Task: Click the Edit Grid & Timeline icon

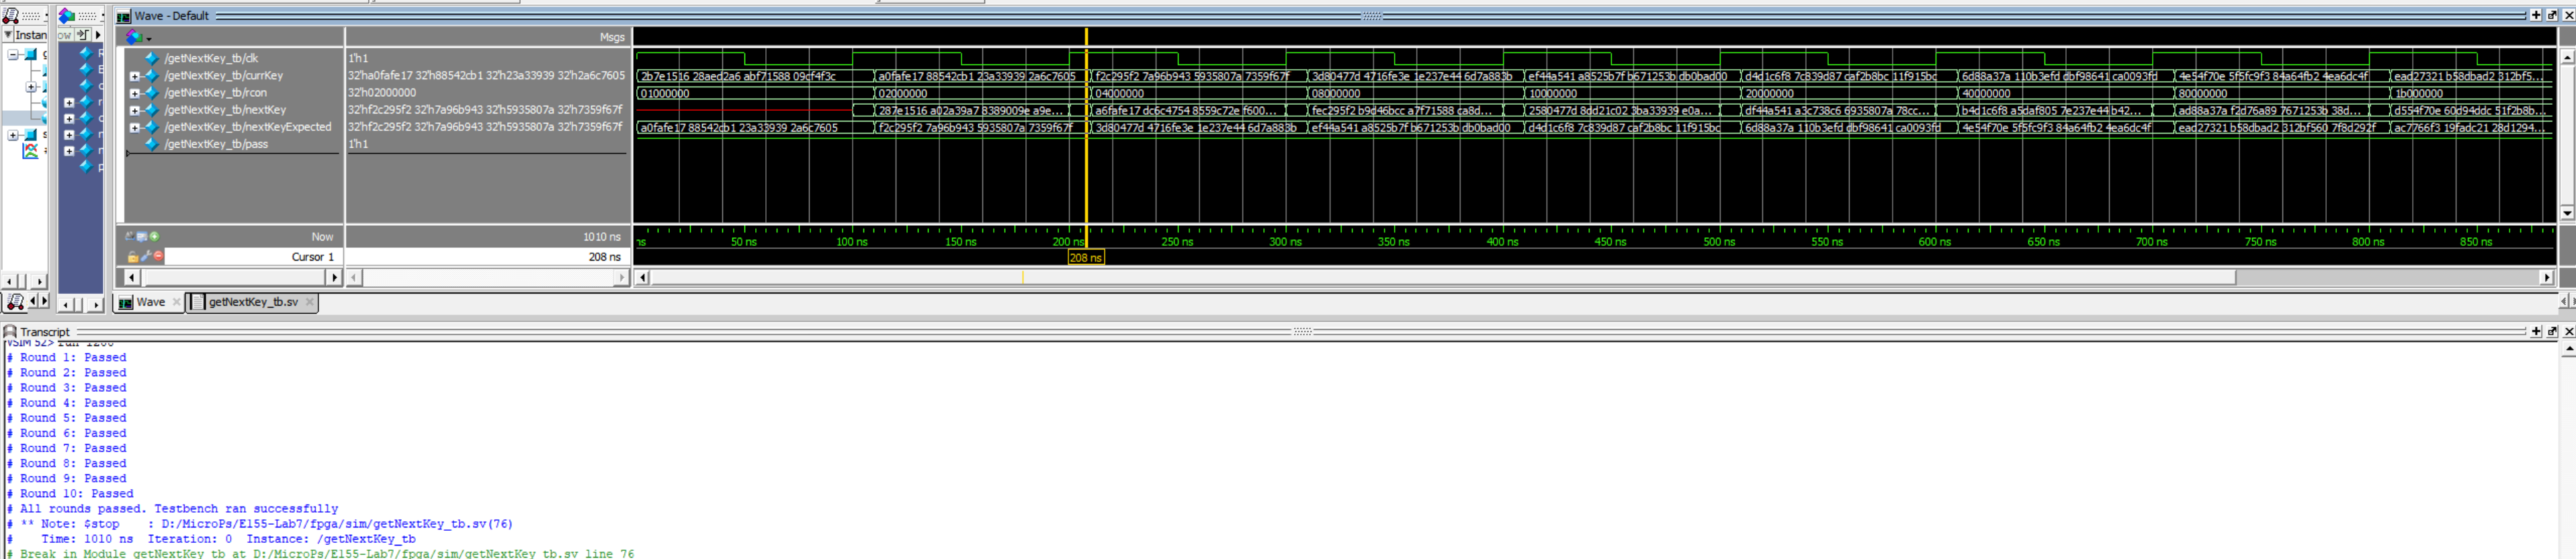Action: point(142,237)
